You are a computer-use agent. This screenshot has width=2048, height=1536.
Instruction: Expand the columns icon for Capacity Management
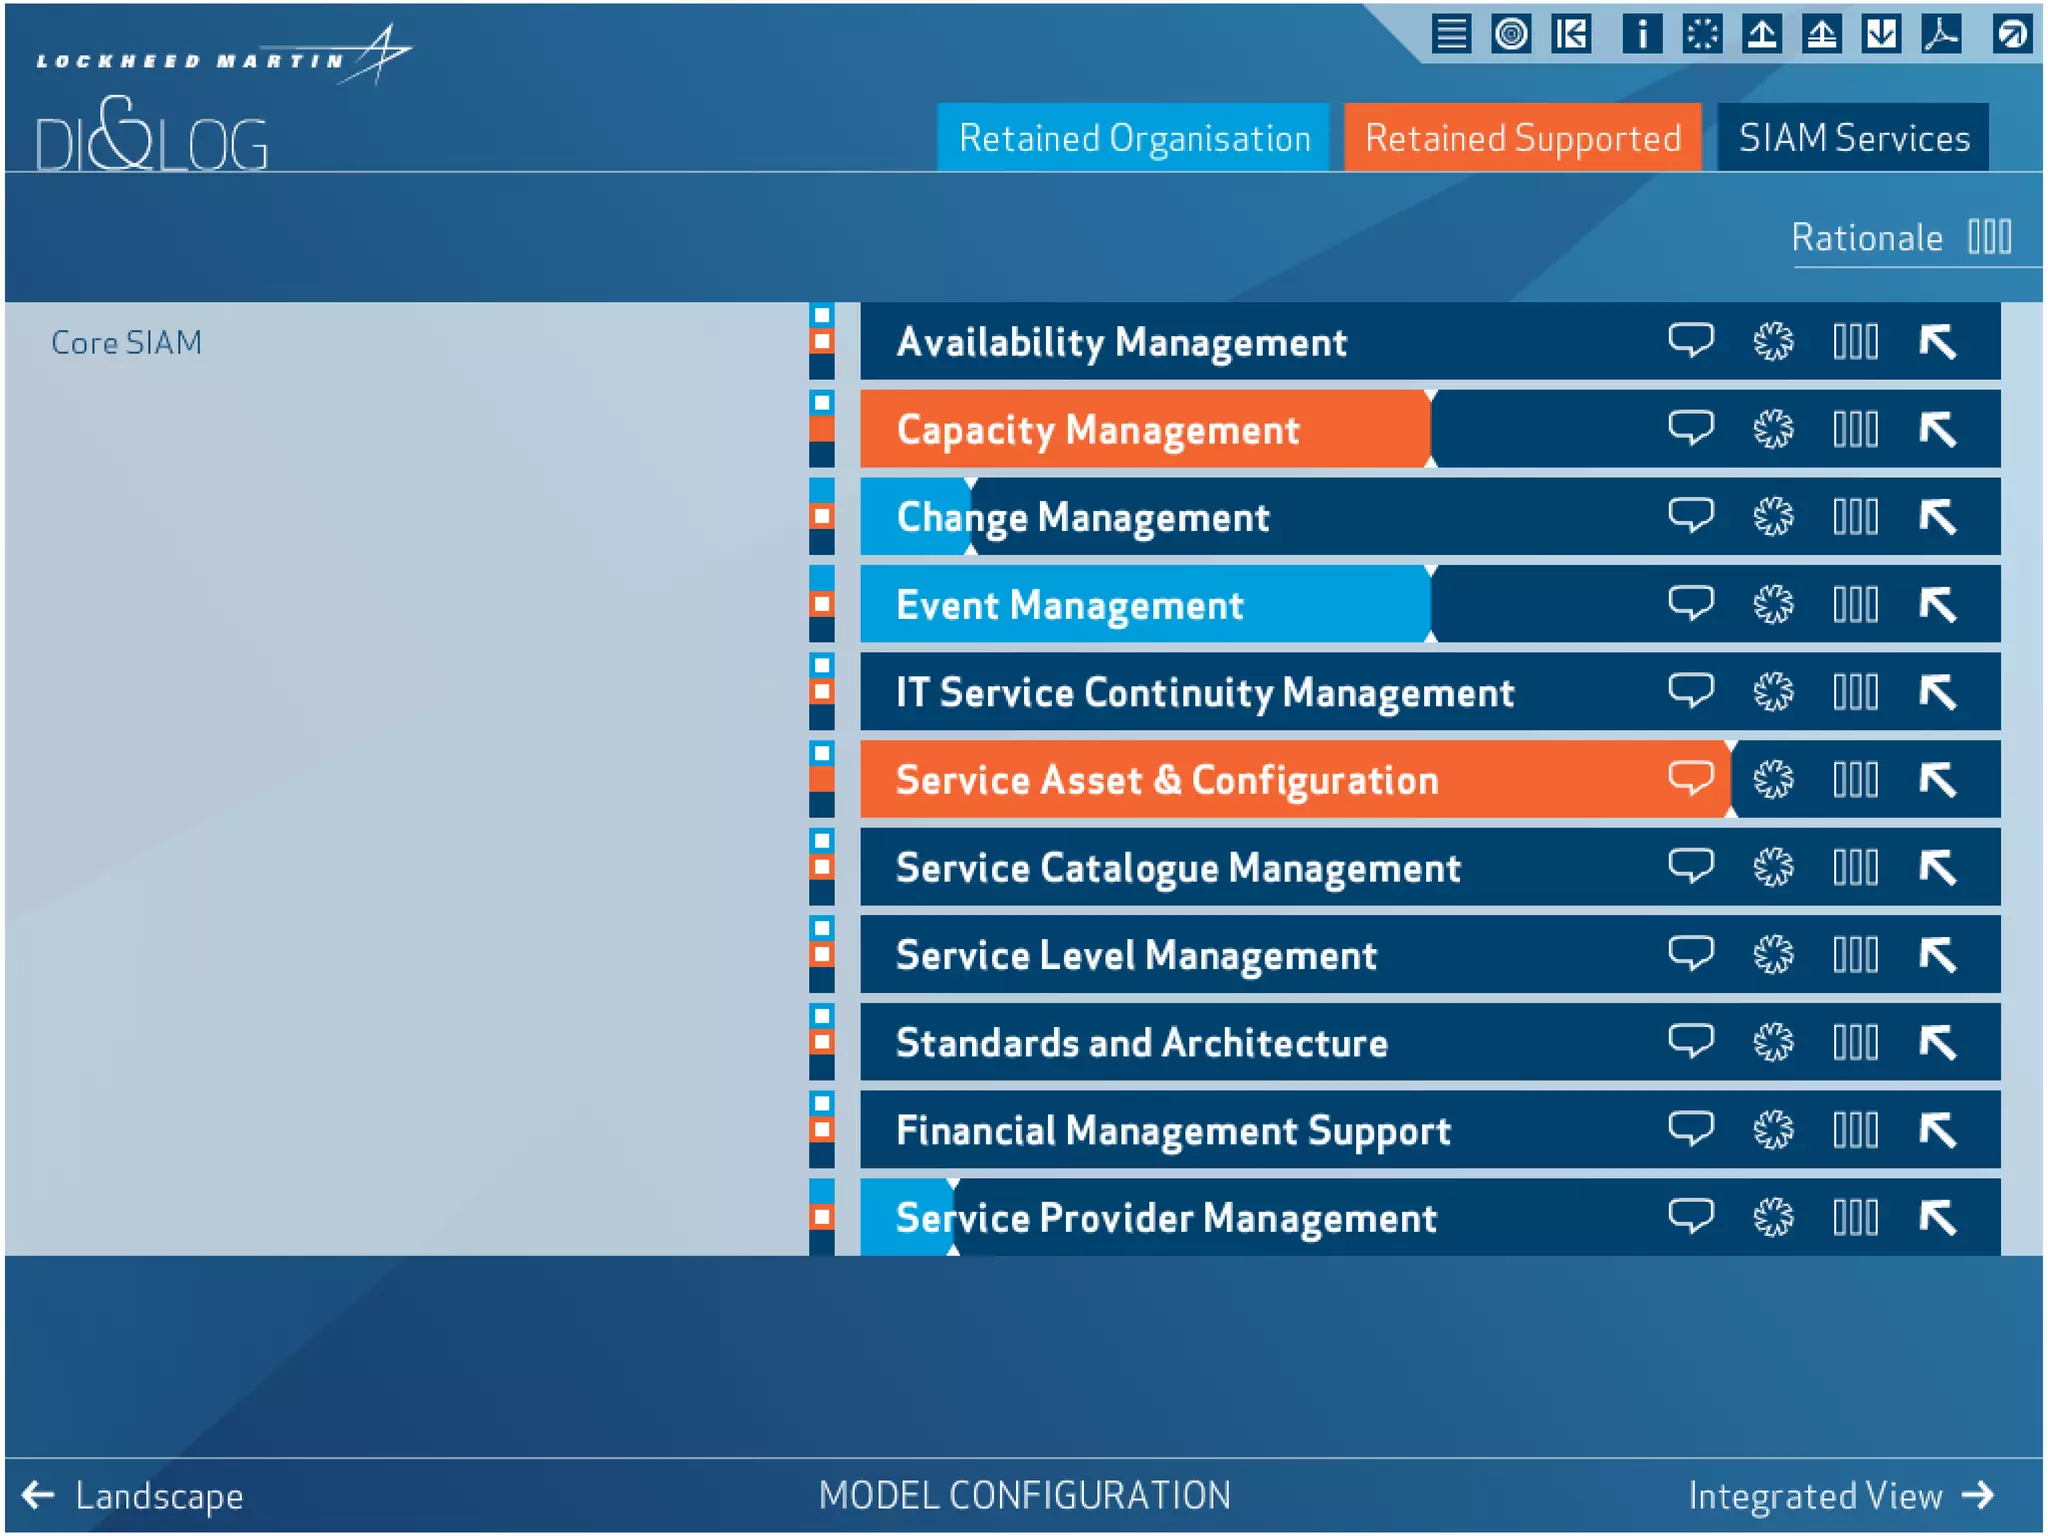point(1855,429)
